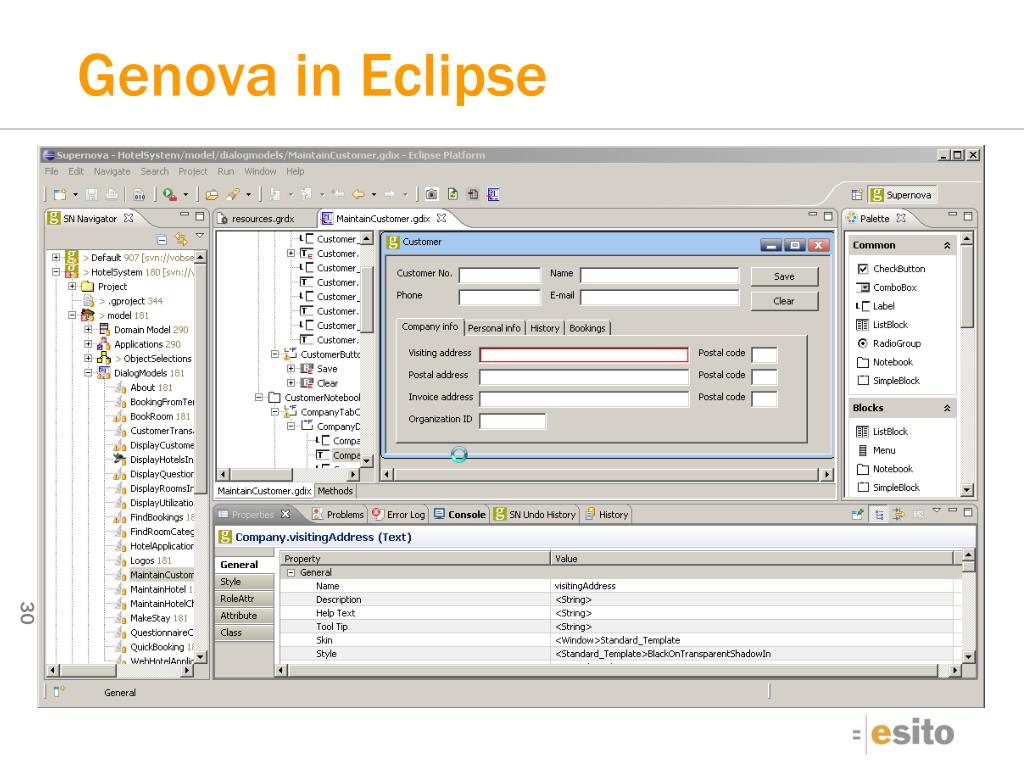Select MaintainCustomer in navigator tree
The image size is (1024, 768).
coord(161,575)
